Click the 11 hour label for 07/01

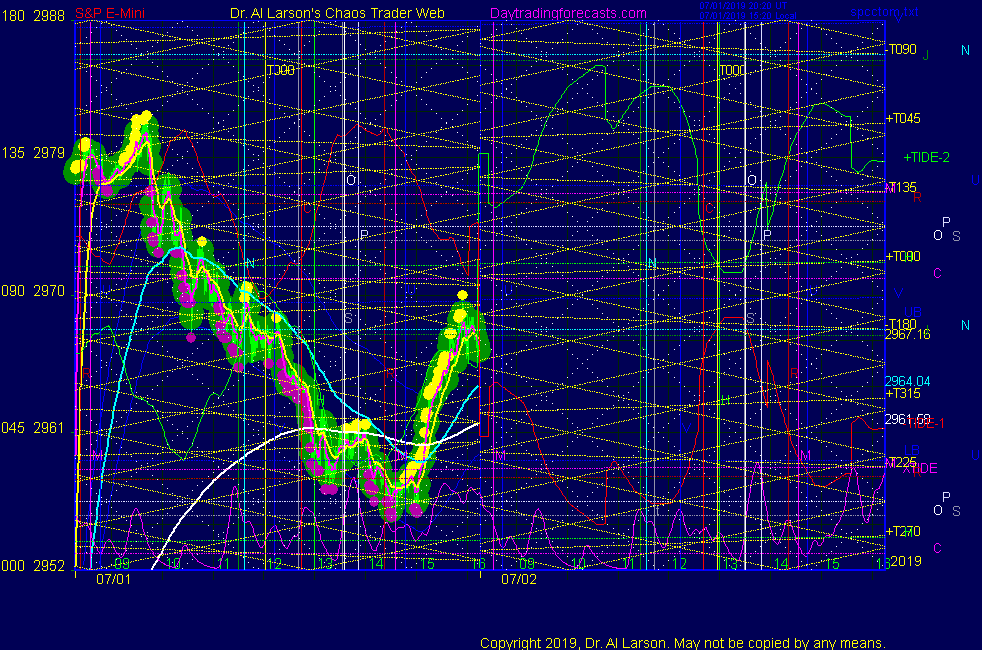pyautogui.click(x=224, y=563)
